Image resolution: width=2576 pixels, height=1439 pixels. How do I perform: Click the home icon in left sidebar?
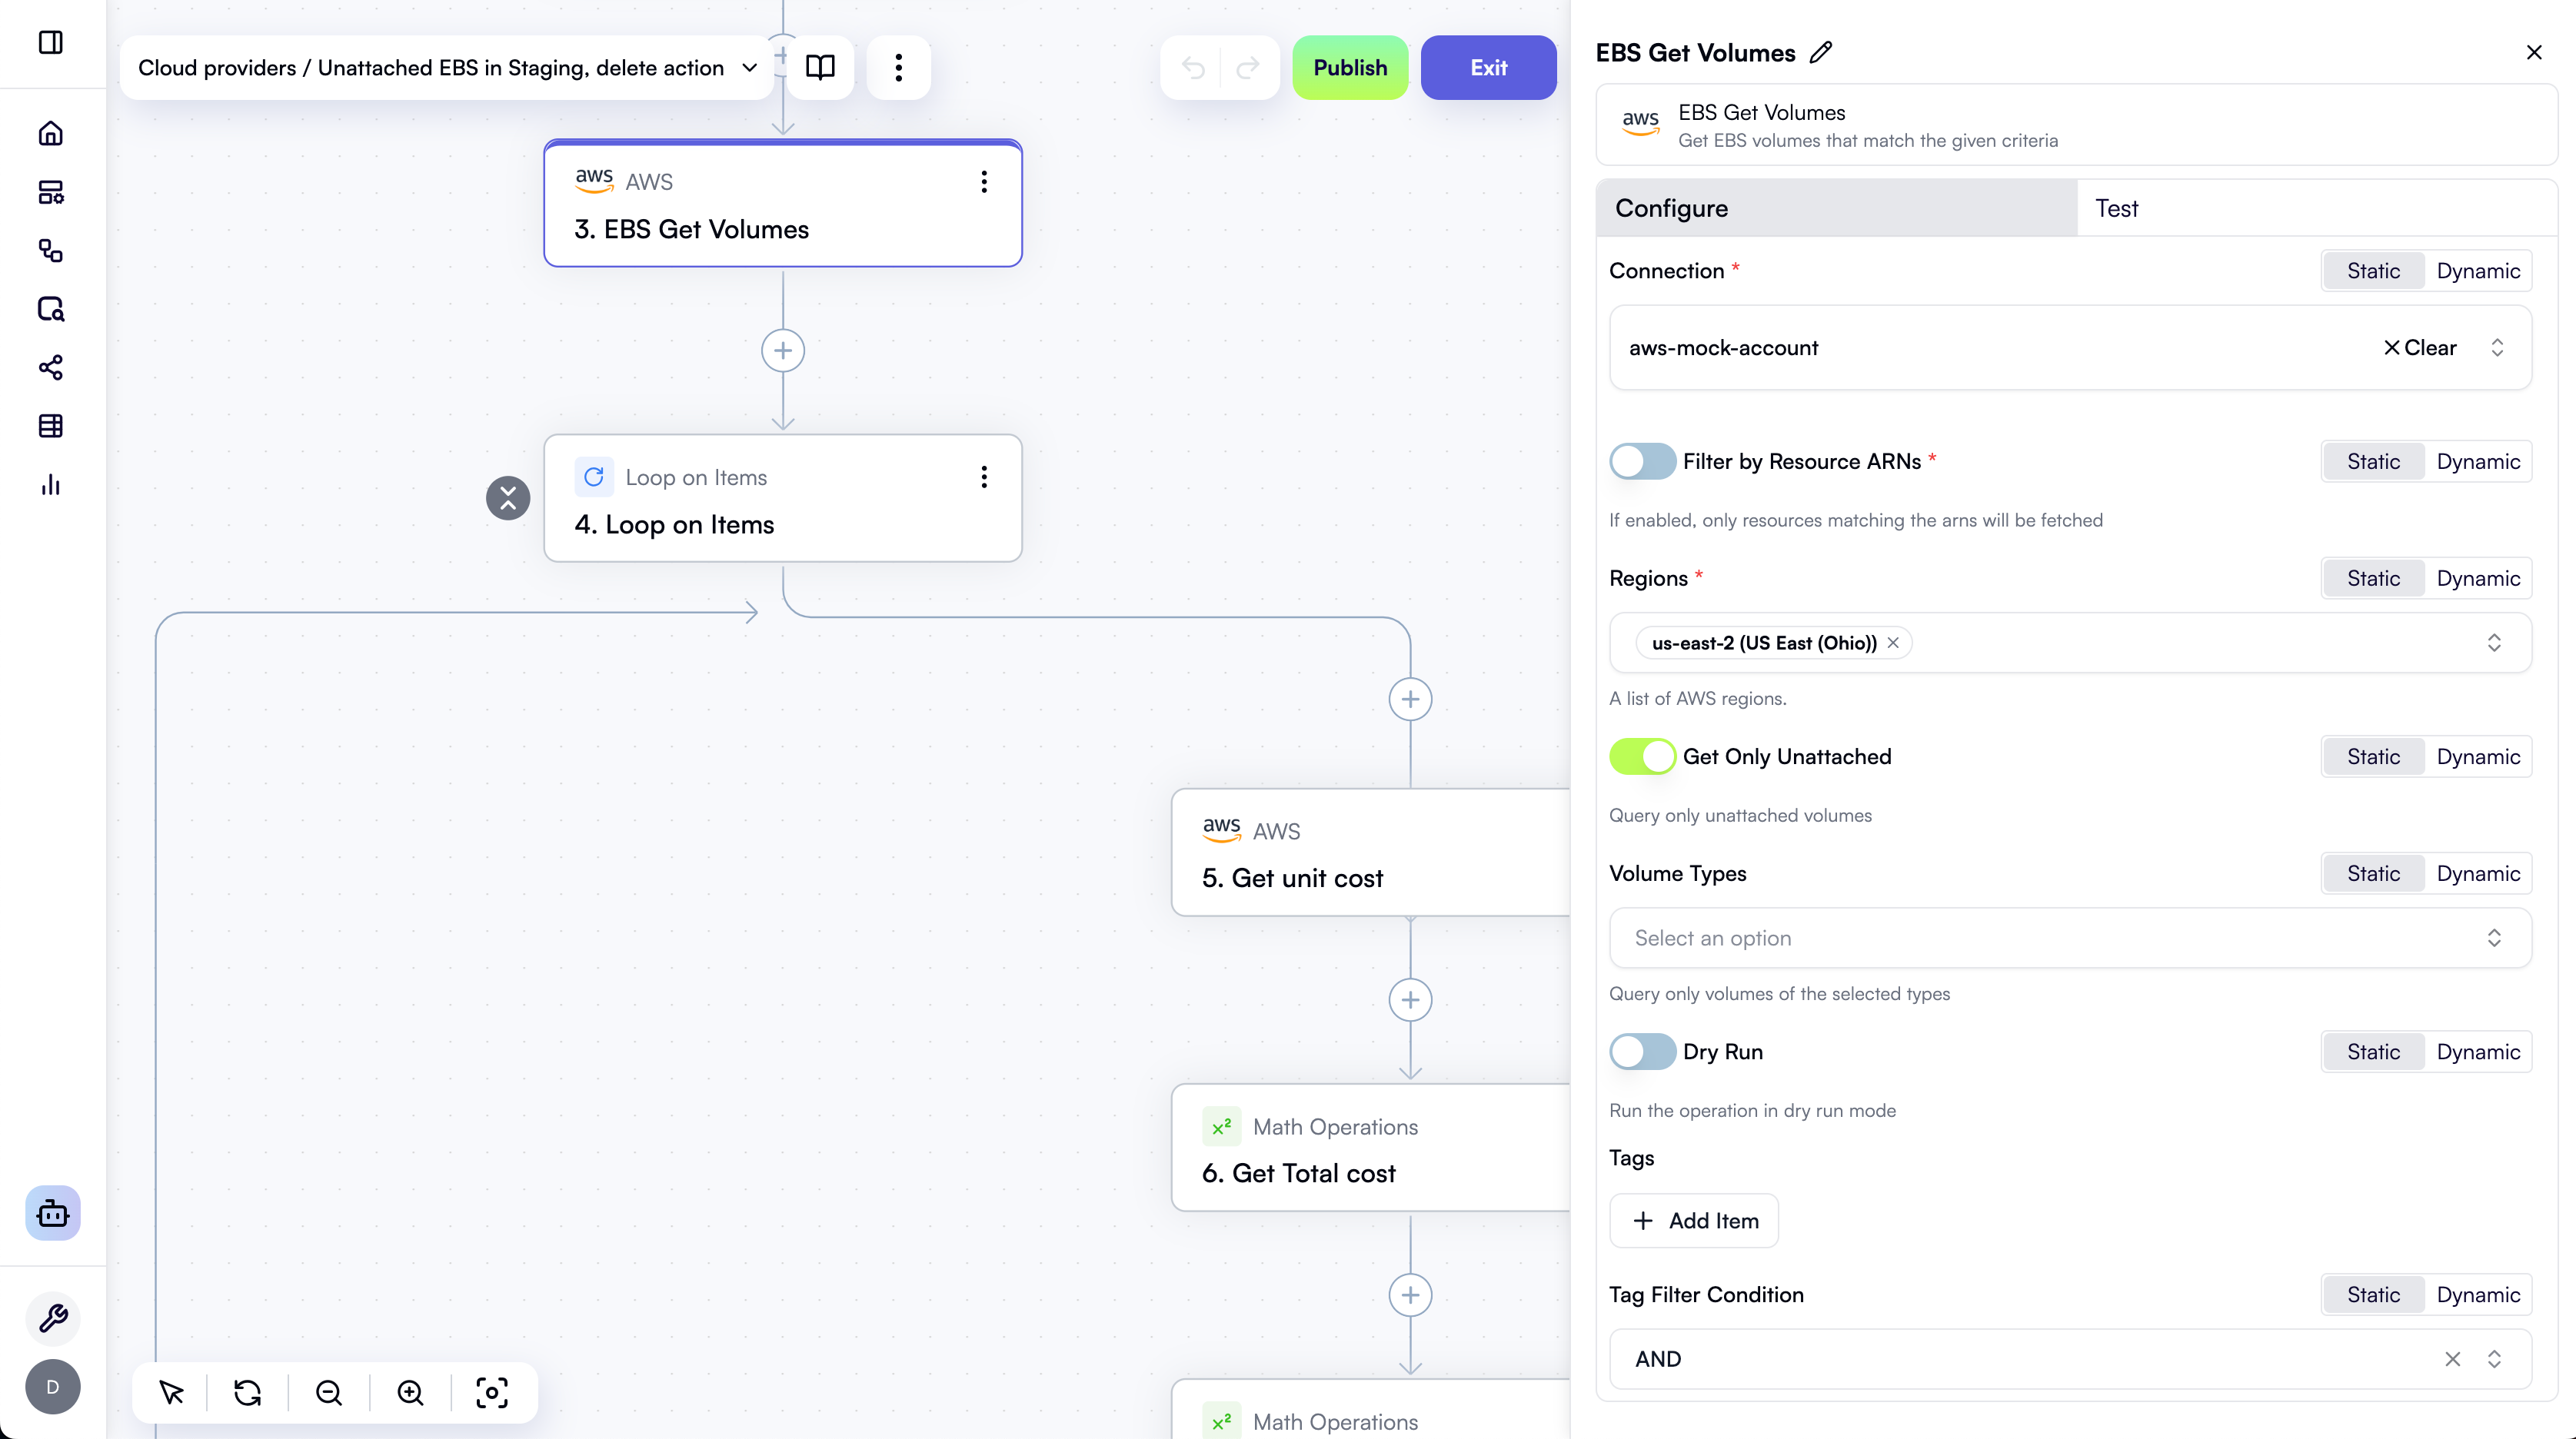click(x=52, y=133)
